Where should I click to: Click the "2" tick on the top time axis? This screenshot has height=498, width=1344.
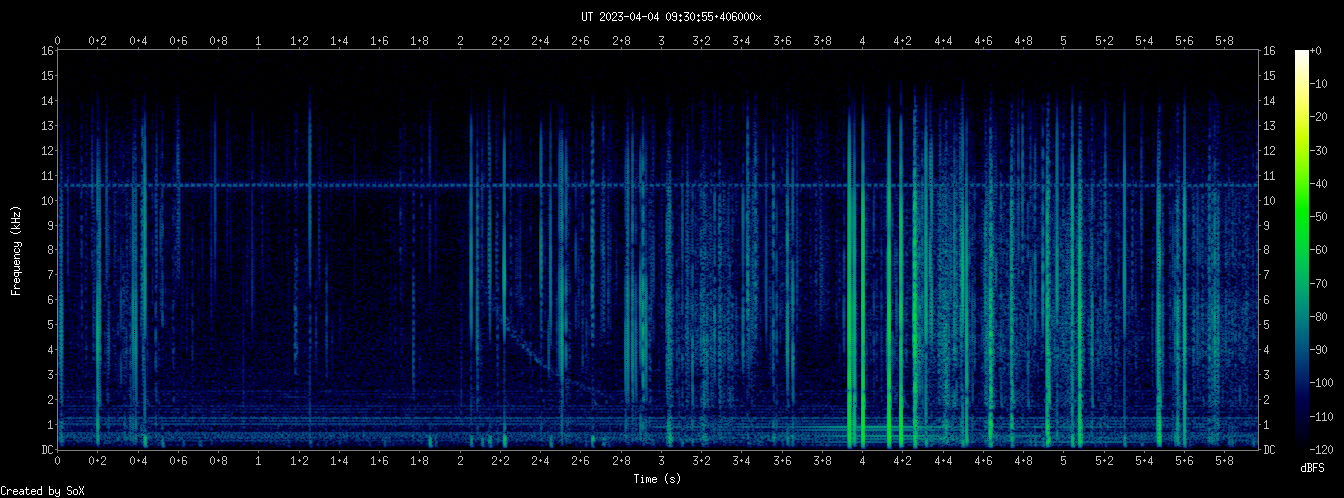pos(460,41)
